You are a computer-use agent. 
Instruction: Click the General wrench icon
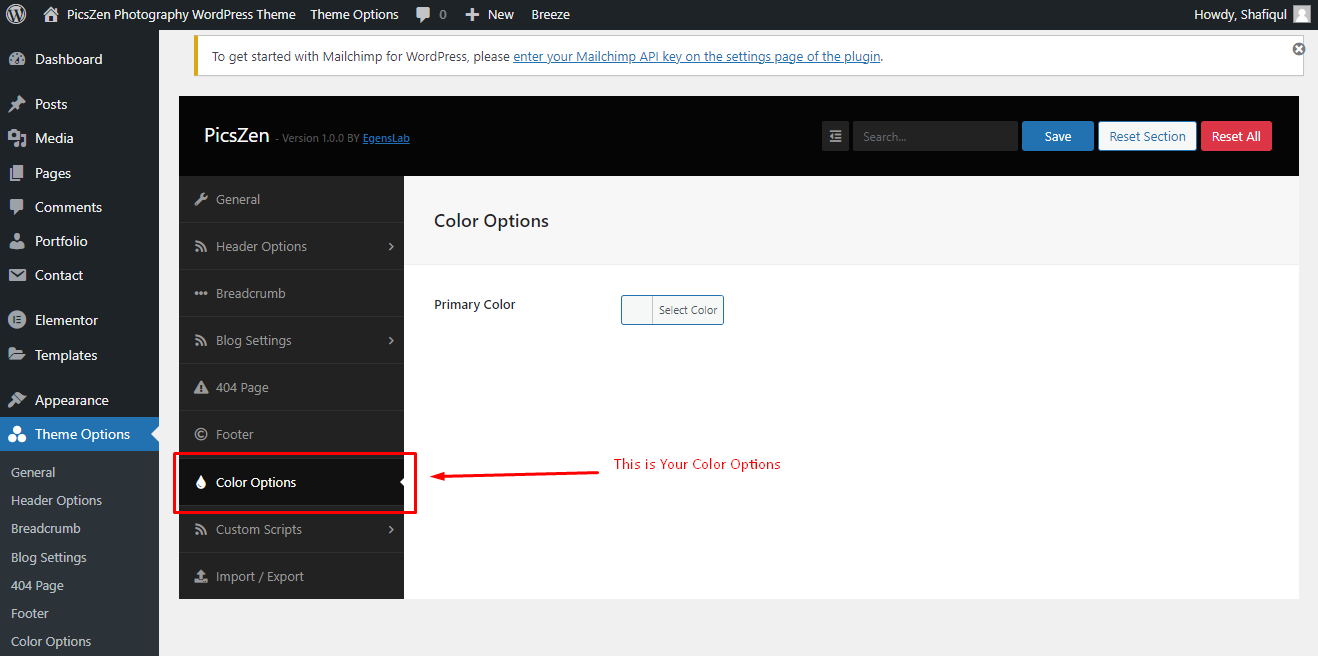tap(201, 199)
